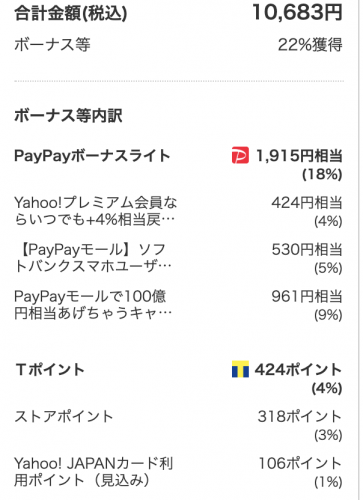The height and width of the screenshot is (500, 363).
Task: Click the ストアポイント row label
Action: tap(64, 416)
